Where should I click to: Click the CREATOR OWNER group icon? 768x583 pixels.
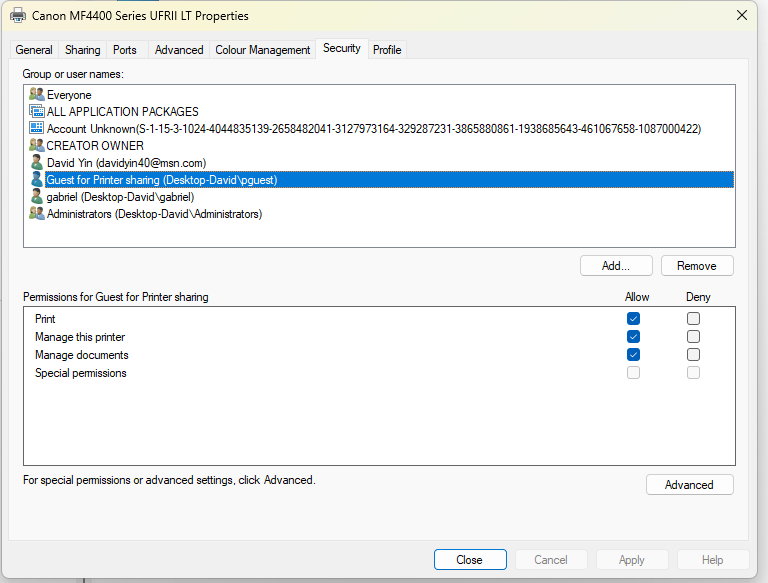coord(37,145)
